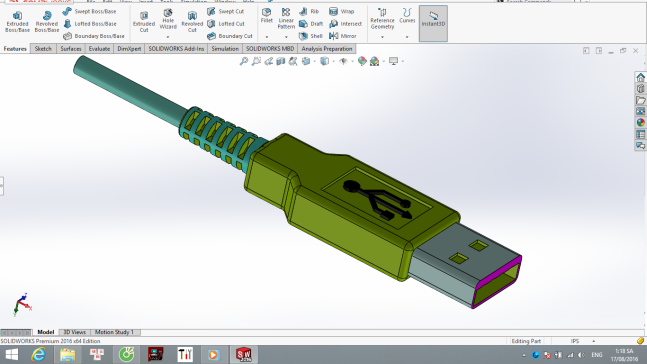Open the Hole Wizard
Viewport: 647px width, 364px height.
[x=168, y=19]
